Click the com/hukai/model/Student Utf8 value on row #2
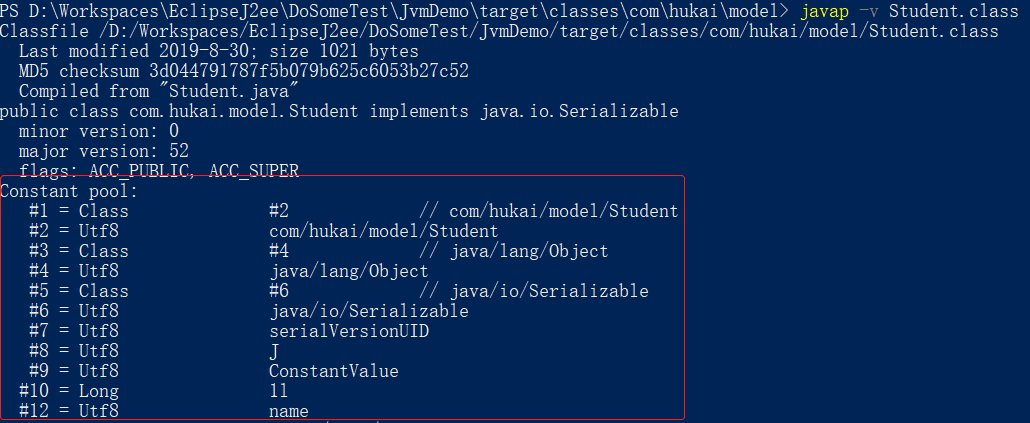 [x=368, y=231]
